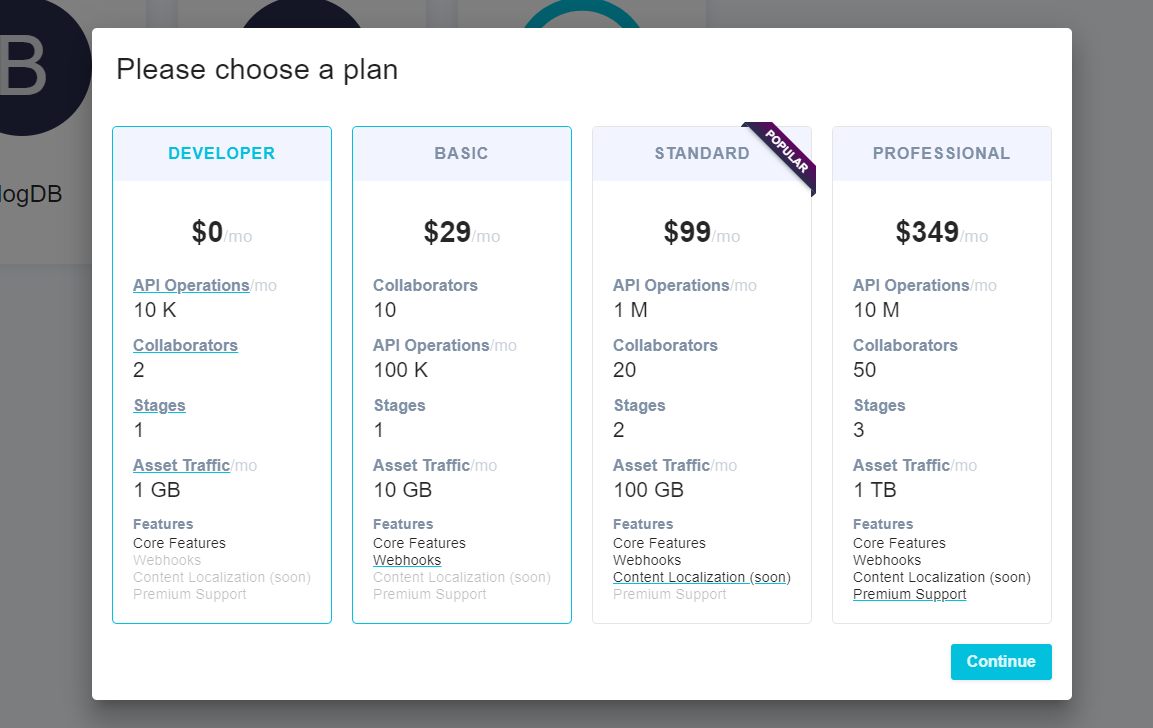Click the API Operations link under Standard
Image resolution: width=1153 pixels, height=728 pixels.
671,285
